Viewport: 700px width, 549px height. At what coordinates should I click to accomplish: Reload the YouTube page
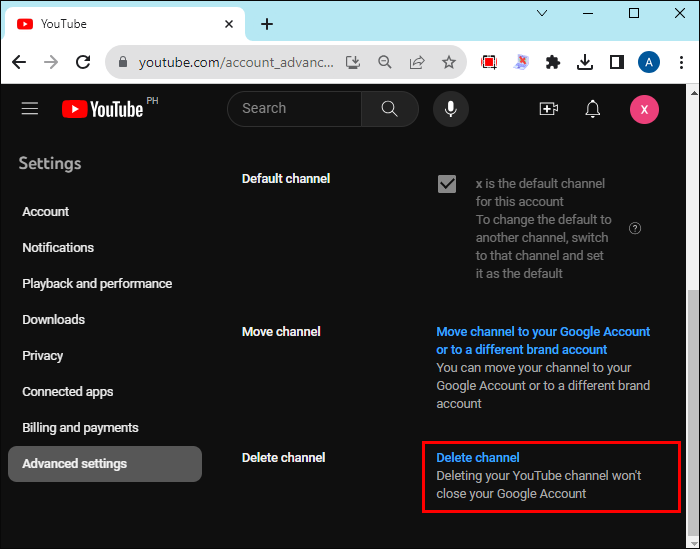click(83, 62)
